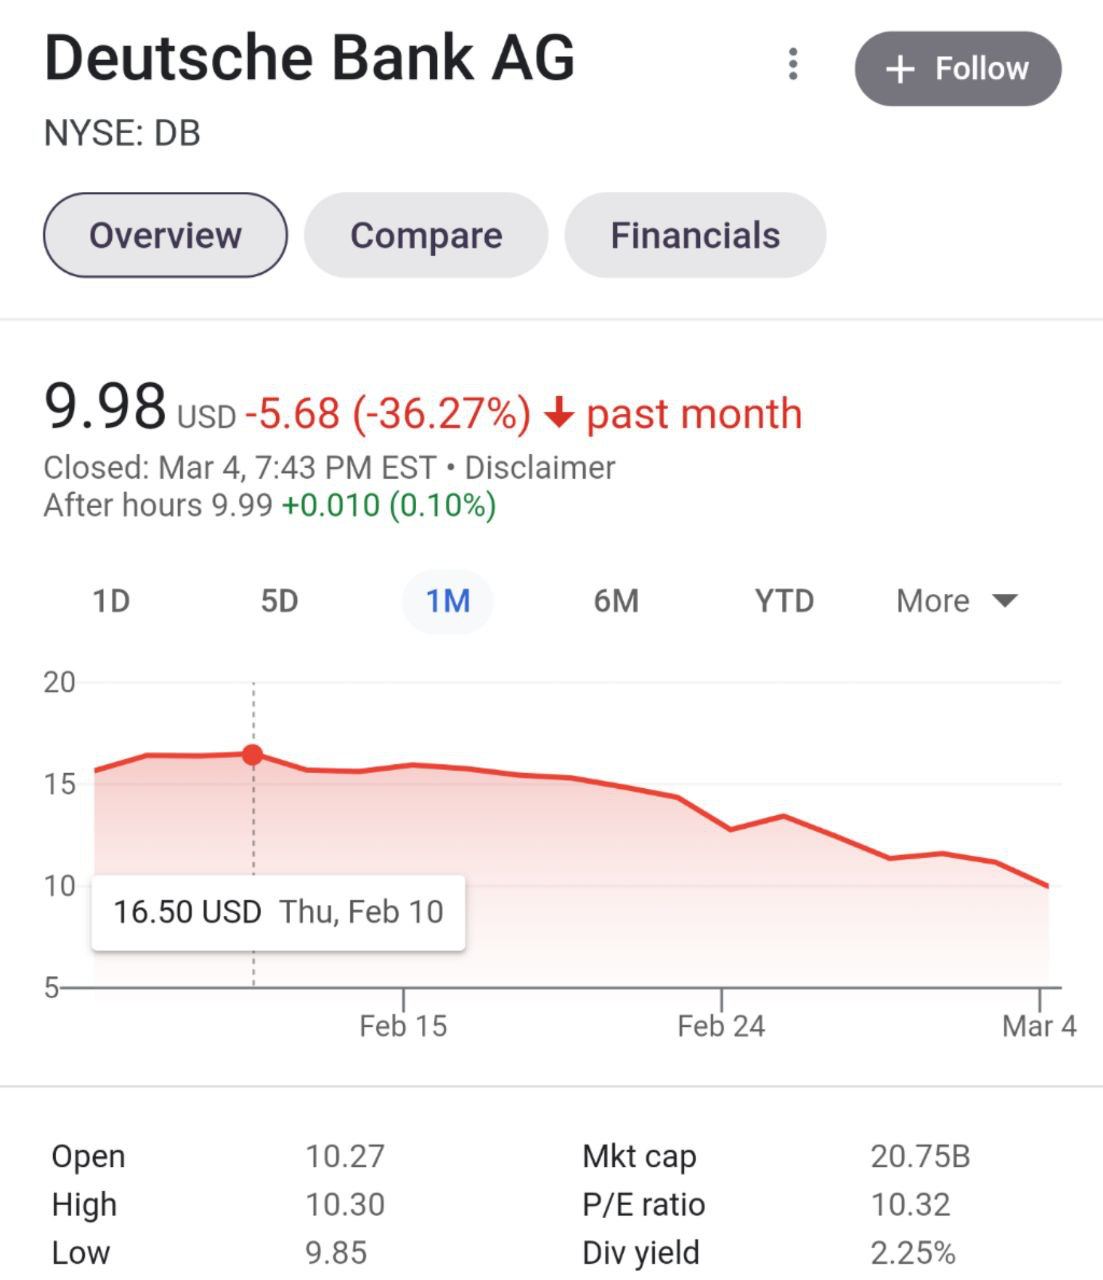Select the 1D time range
1103x1280 pixels.
pyautogui.click(x=111, y=601)
